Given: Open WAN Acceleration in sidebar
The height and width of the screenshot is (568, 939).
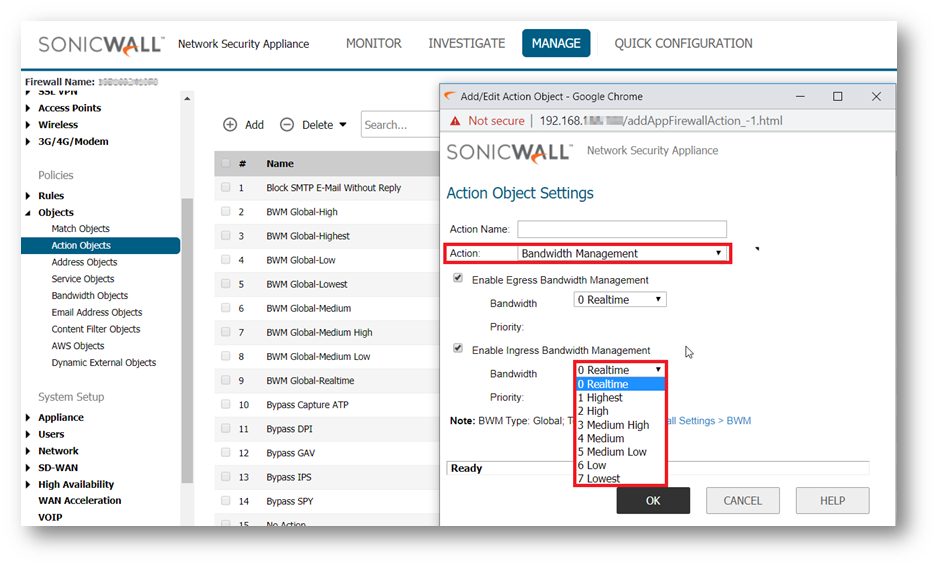Looking at the screenshot, I should (x=80, y=500).
